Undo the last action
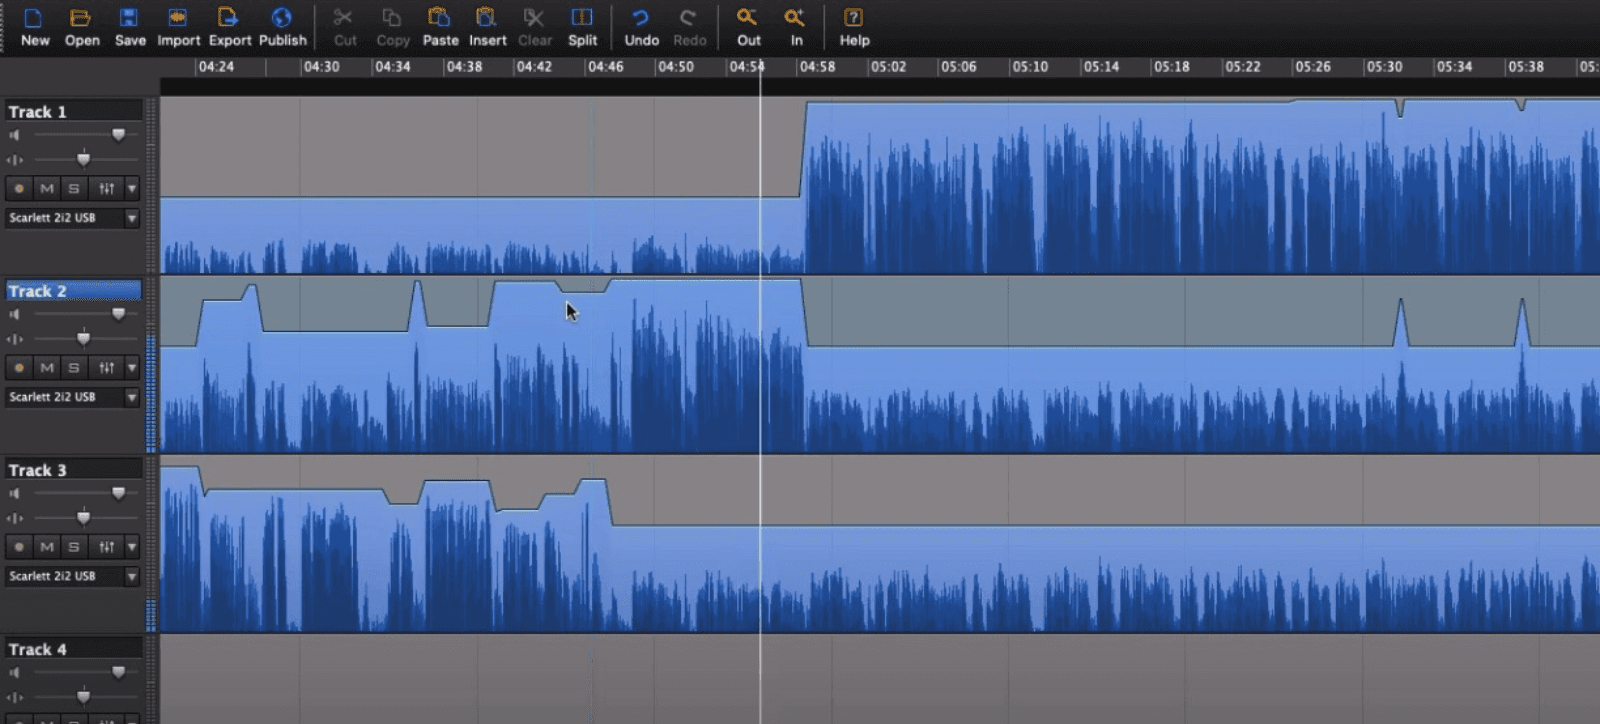This screenshot has width=1600, height=724. [641, 18]
